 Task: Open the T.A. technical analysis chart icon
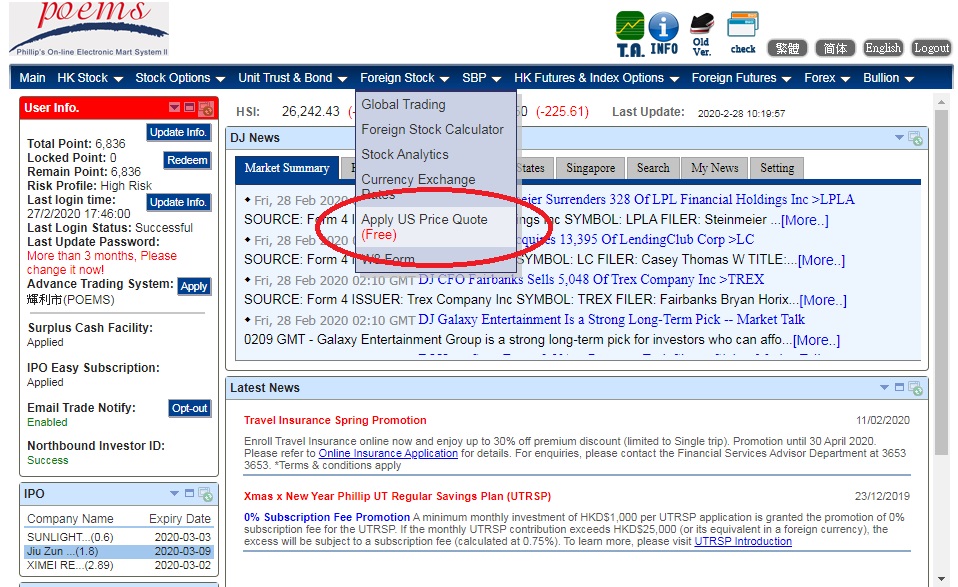click(x=630, y=33)
